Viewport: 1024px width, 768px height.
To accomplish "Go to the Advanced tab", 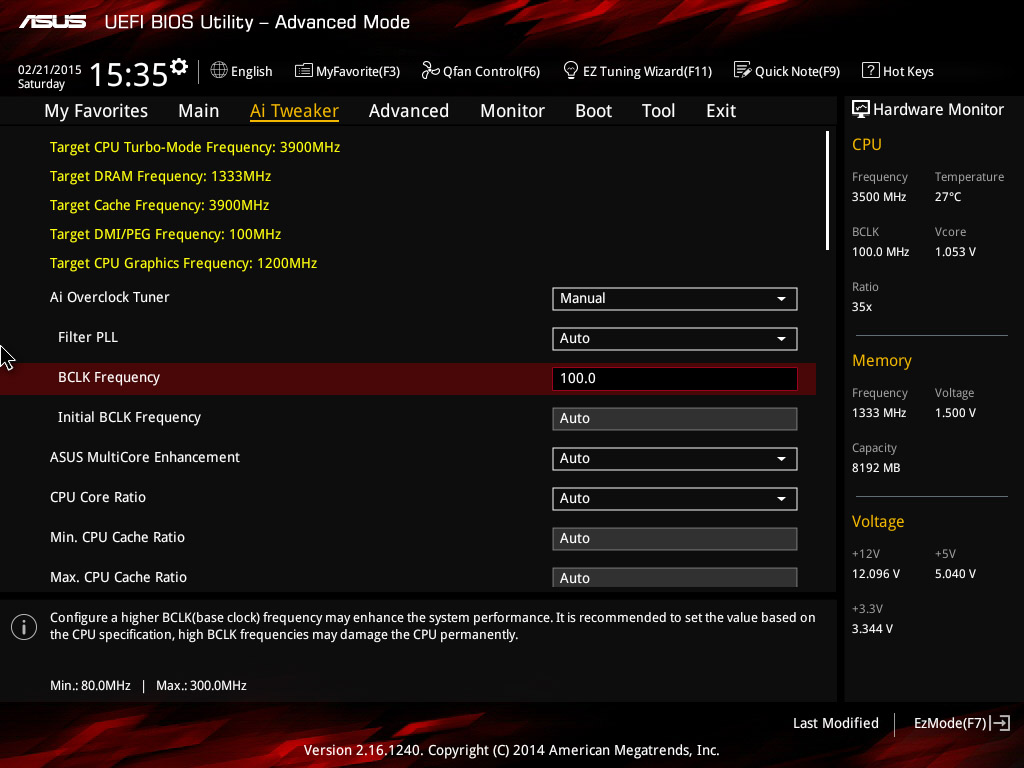I will click(409, 111).
